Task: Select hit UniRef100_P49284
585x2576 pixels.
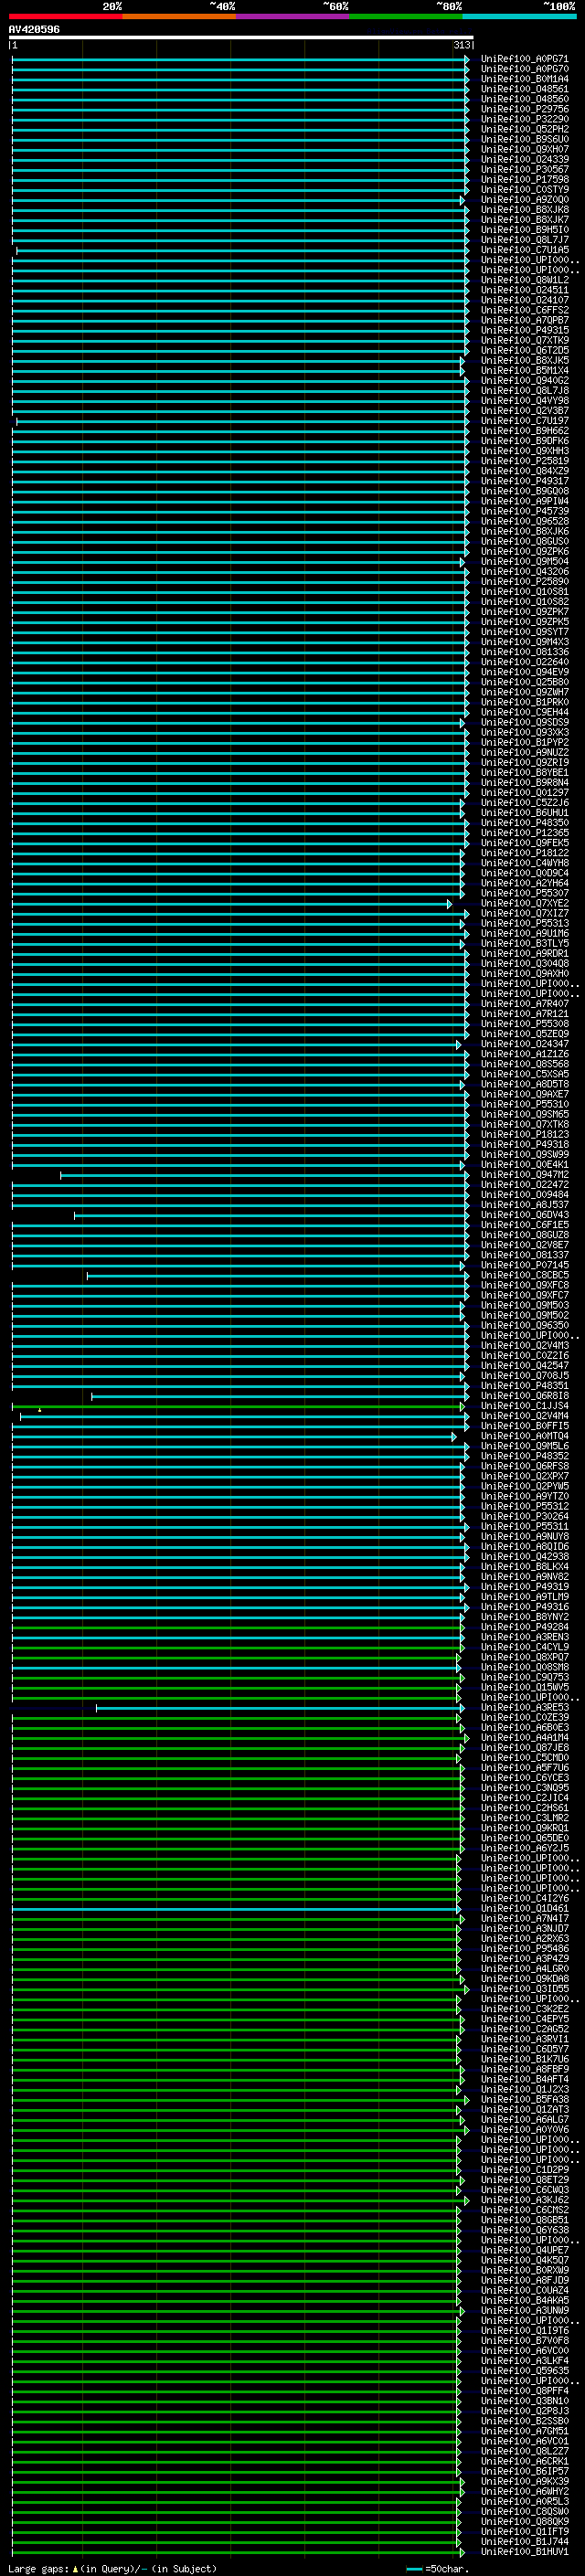Action: 524,1627
